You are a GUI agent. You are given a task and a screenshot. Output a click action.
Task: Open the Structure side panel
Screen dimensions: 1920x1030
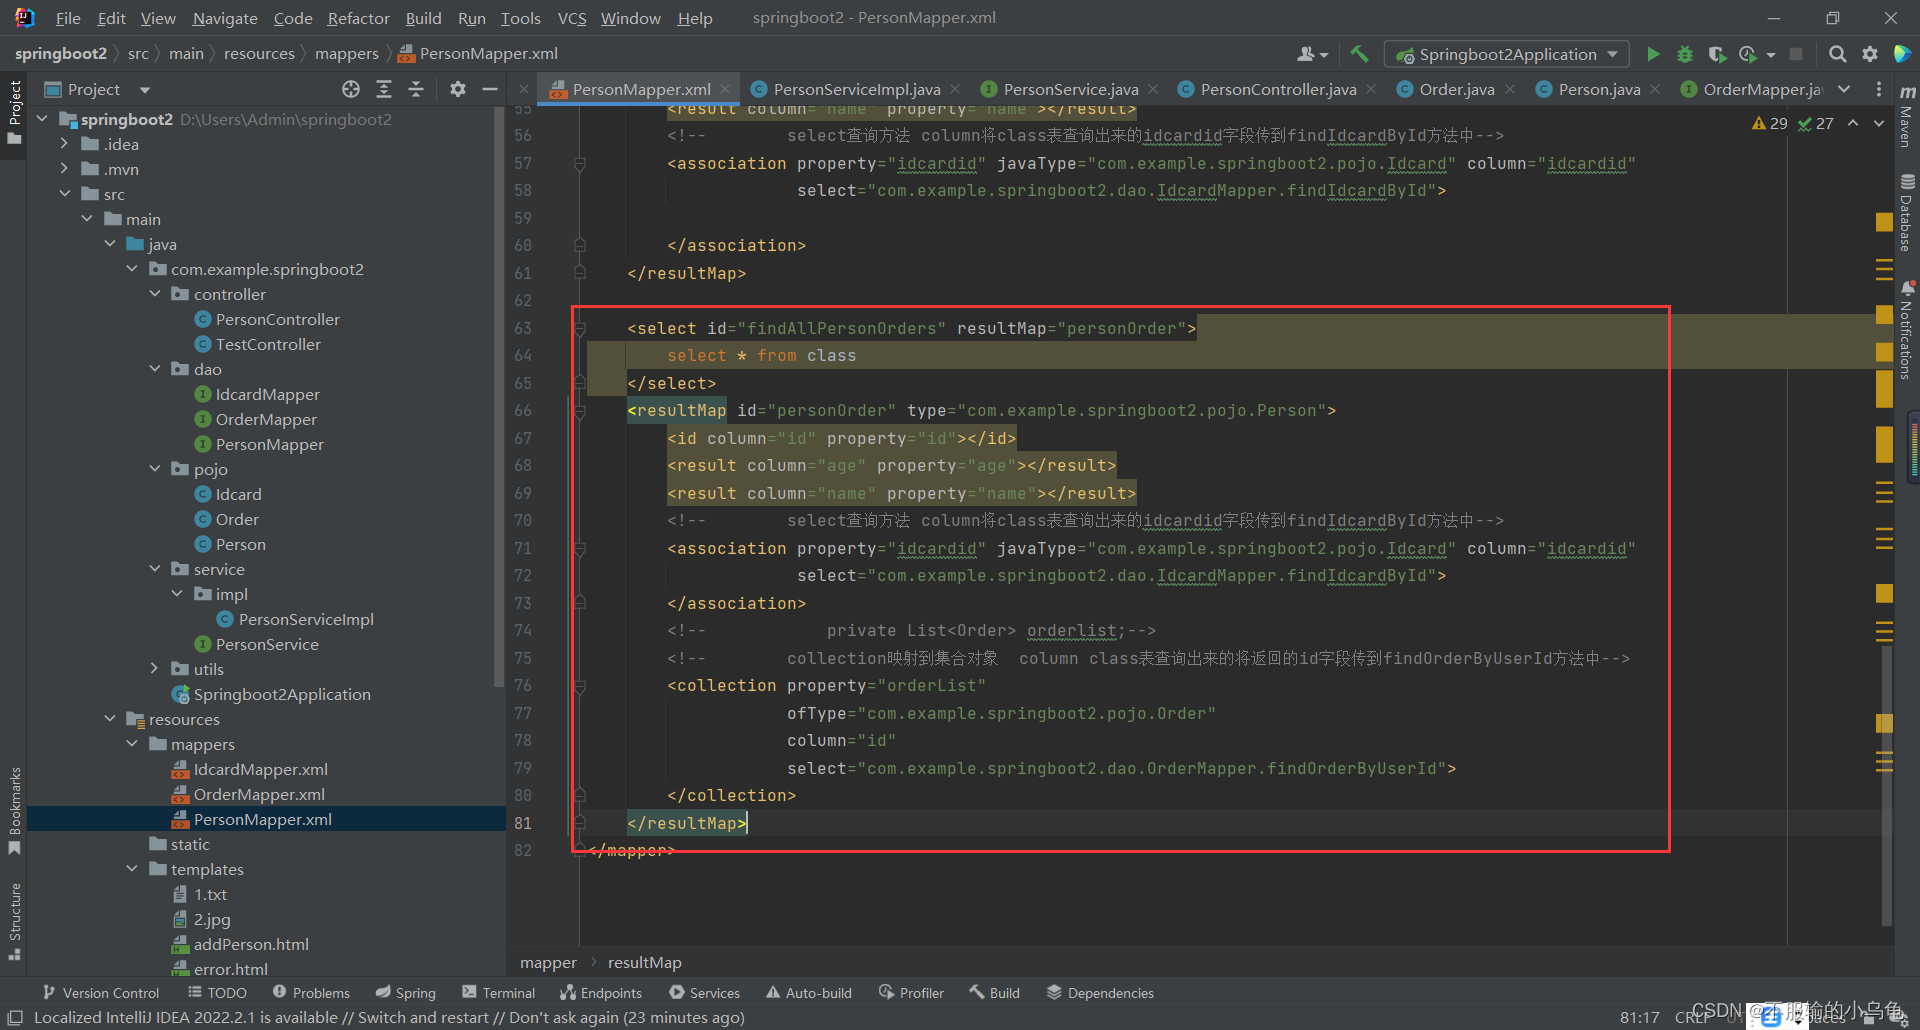(x=14, y=920)
